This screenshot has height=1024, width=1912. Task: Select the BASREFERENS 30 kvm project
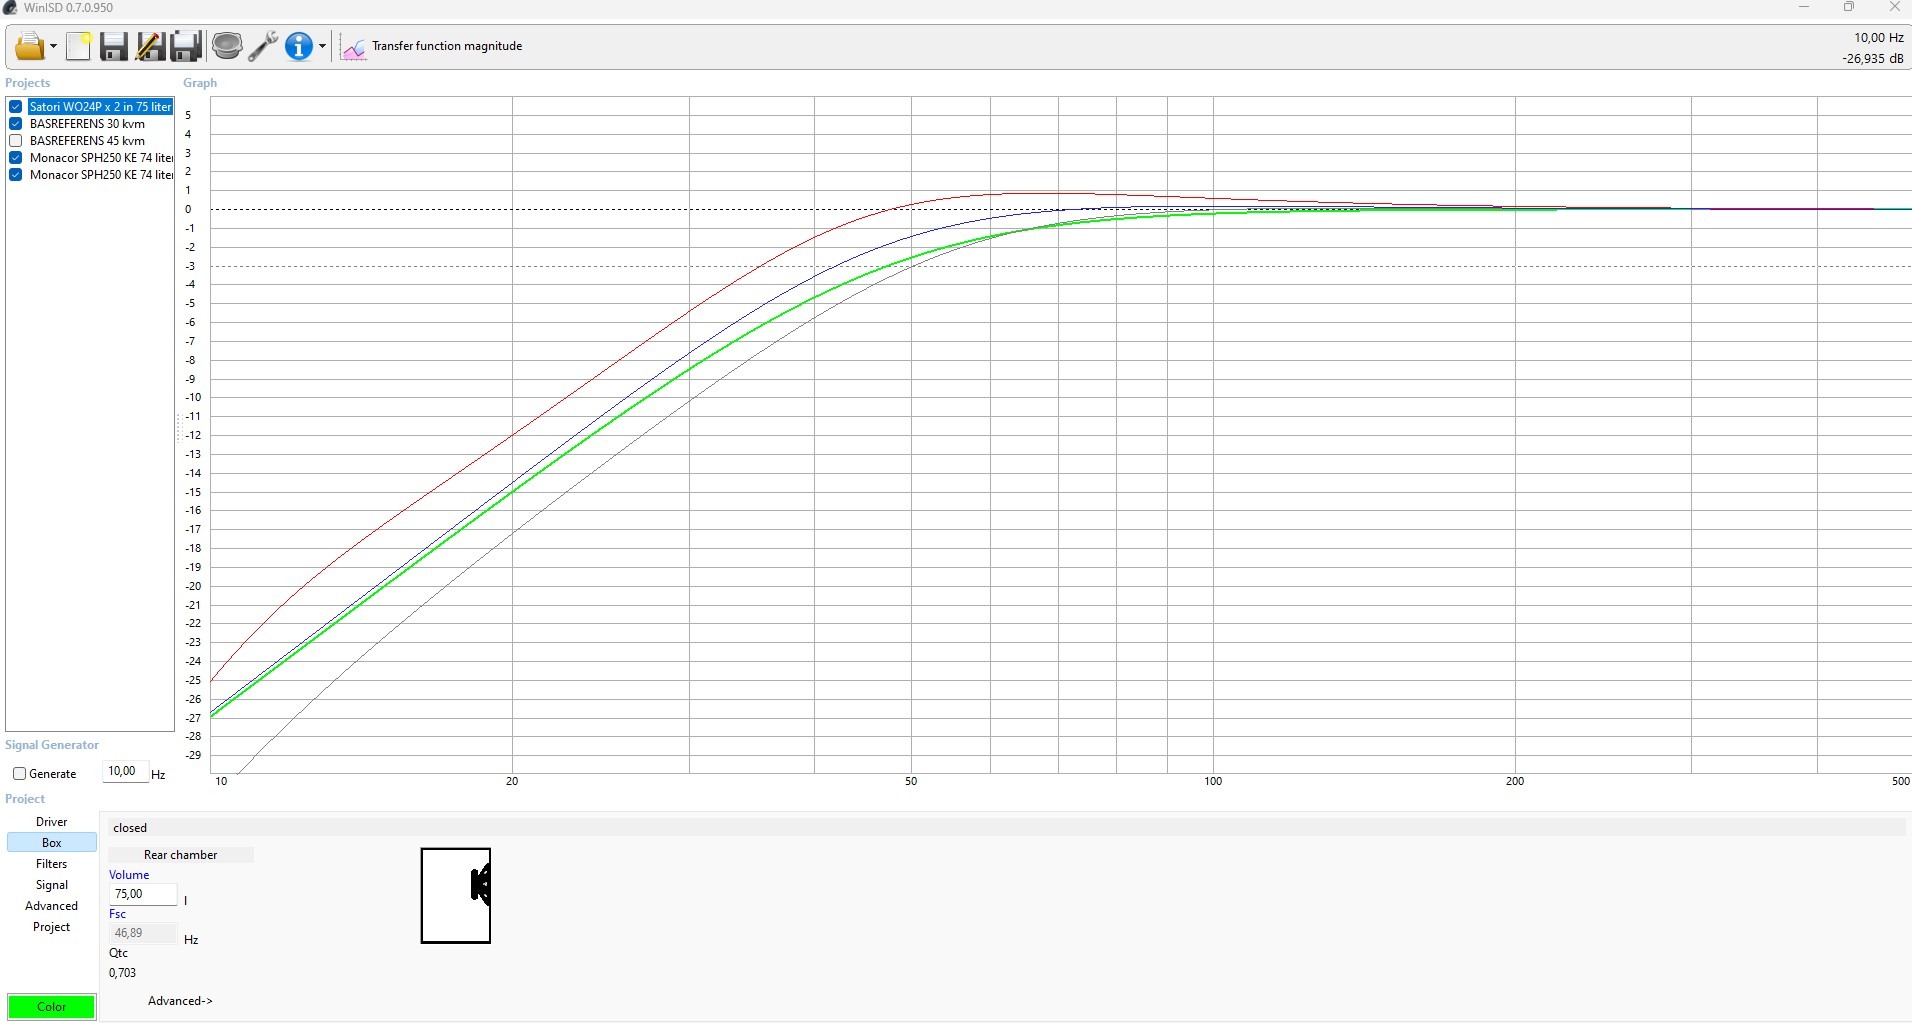pos(87,124)
